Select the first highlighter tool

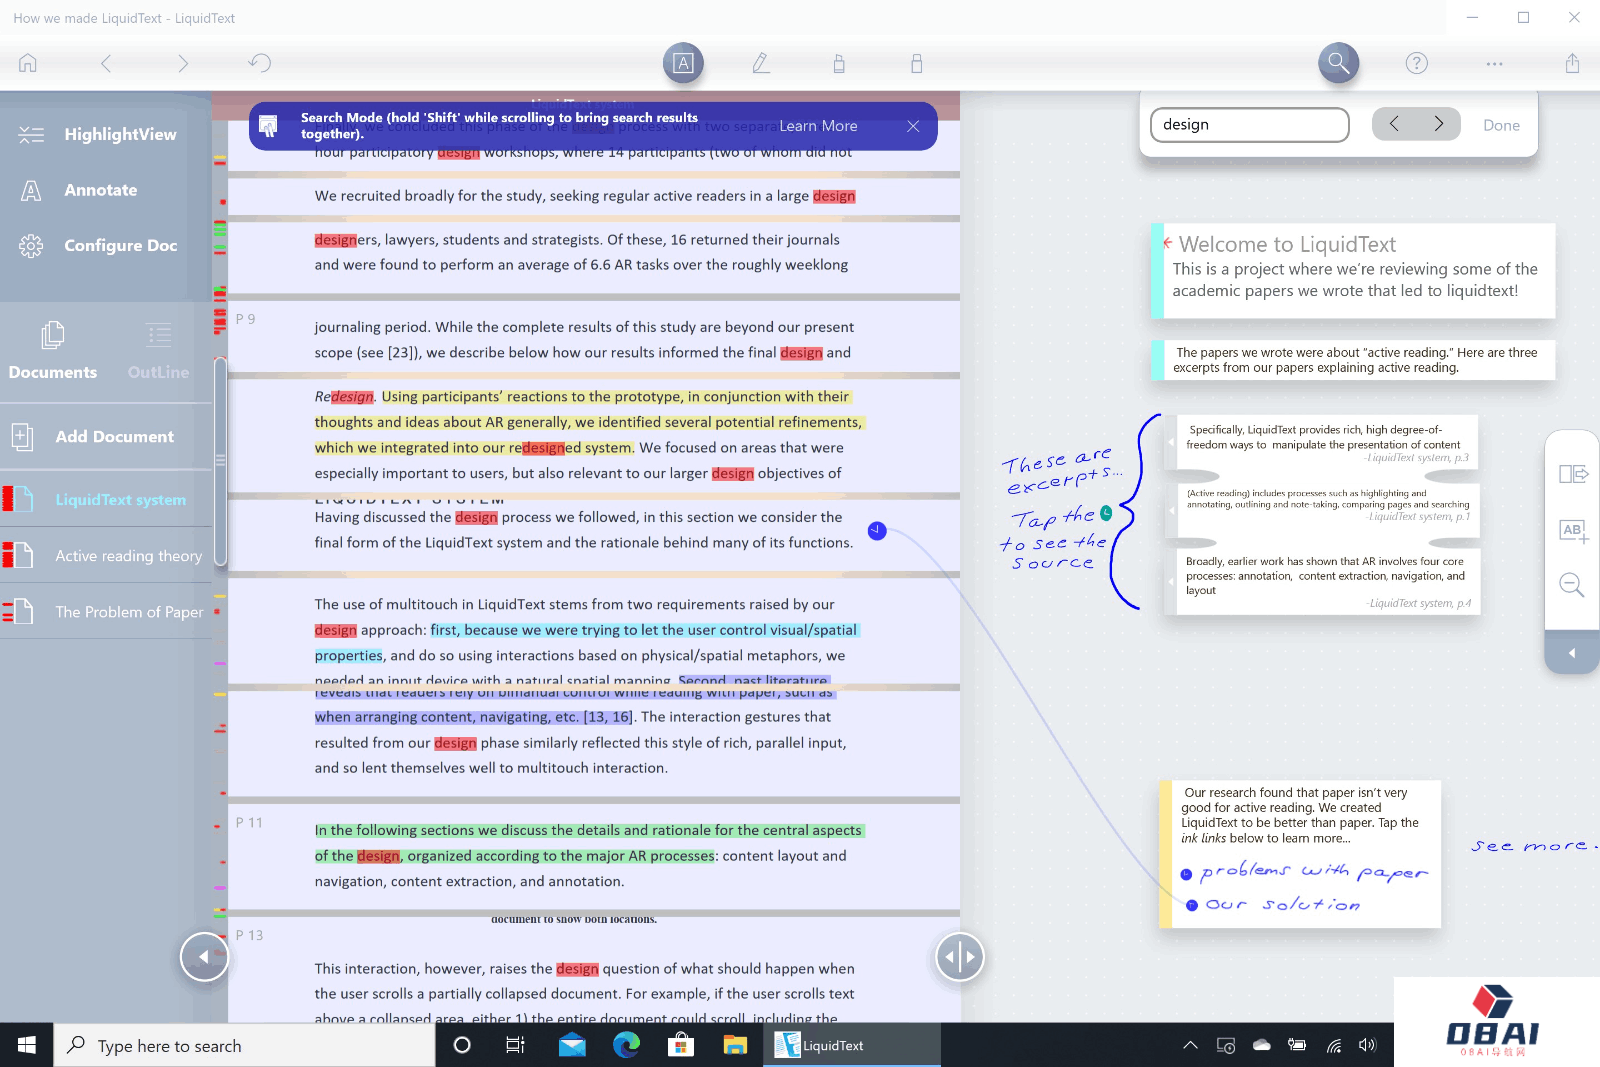(x=839, y=63)
